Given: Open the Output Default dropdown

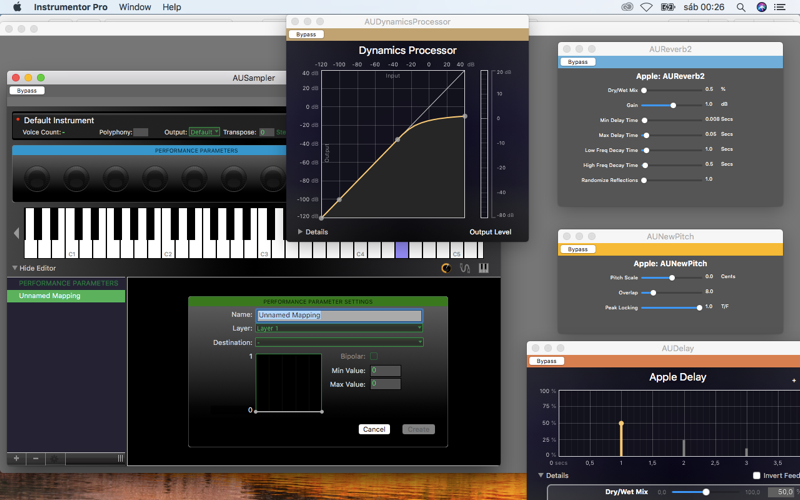Looking at the screenshot, I should coord(204,132).
